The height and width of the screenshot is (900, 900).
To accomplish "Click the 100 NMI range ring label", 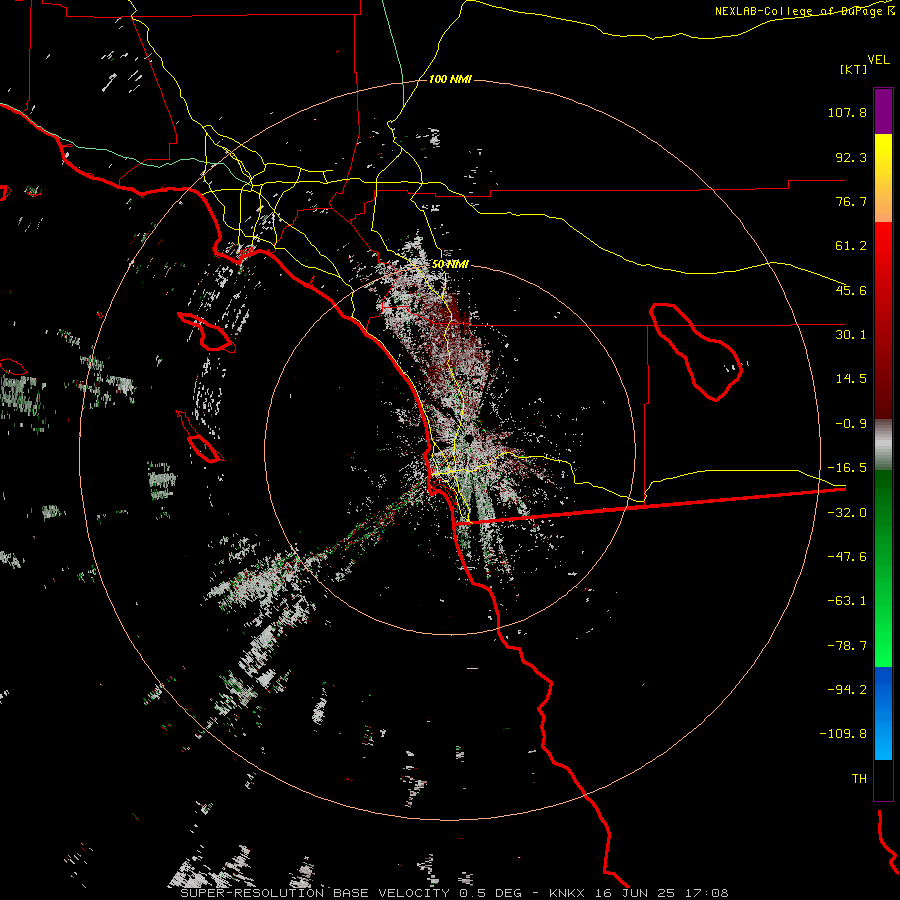I will coord(450,79).
